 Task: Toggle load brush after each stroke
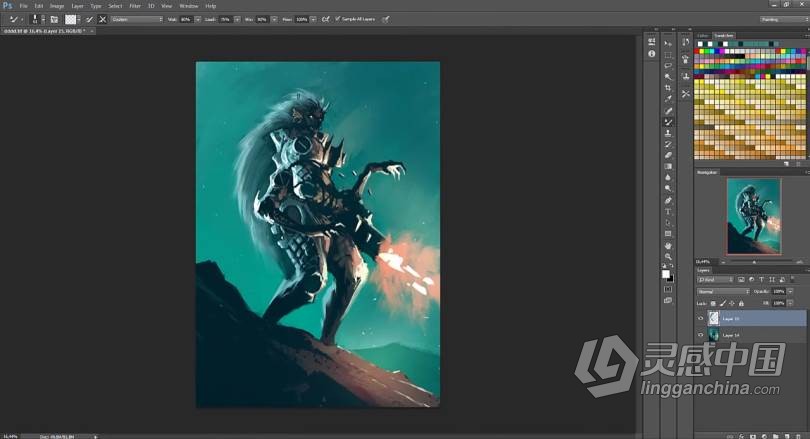pyautogui.click(x=89, y=19)
